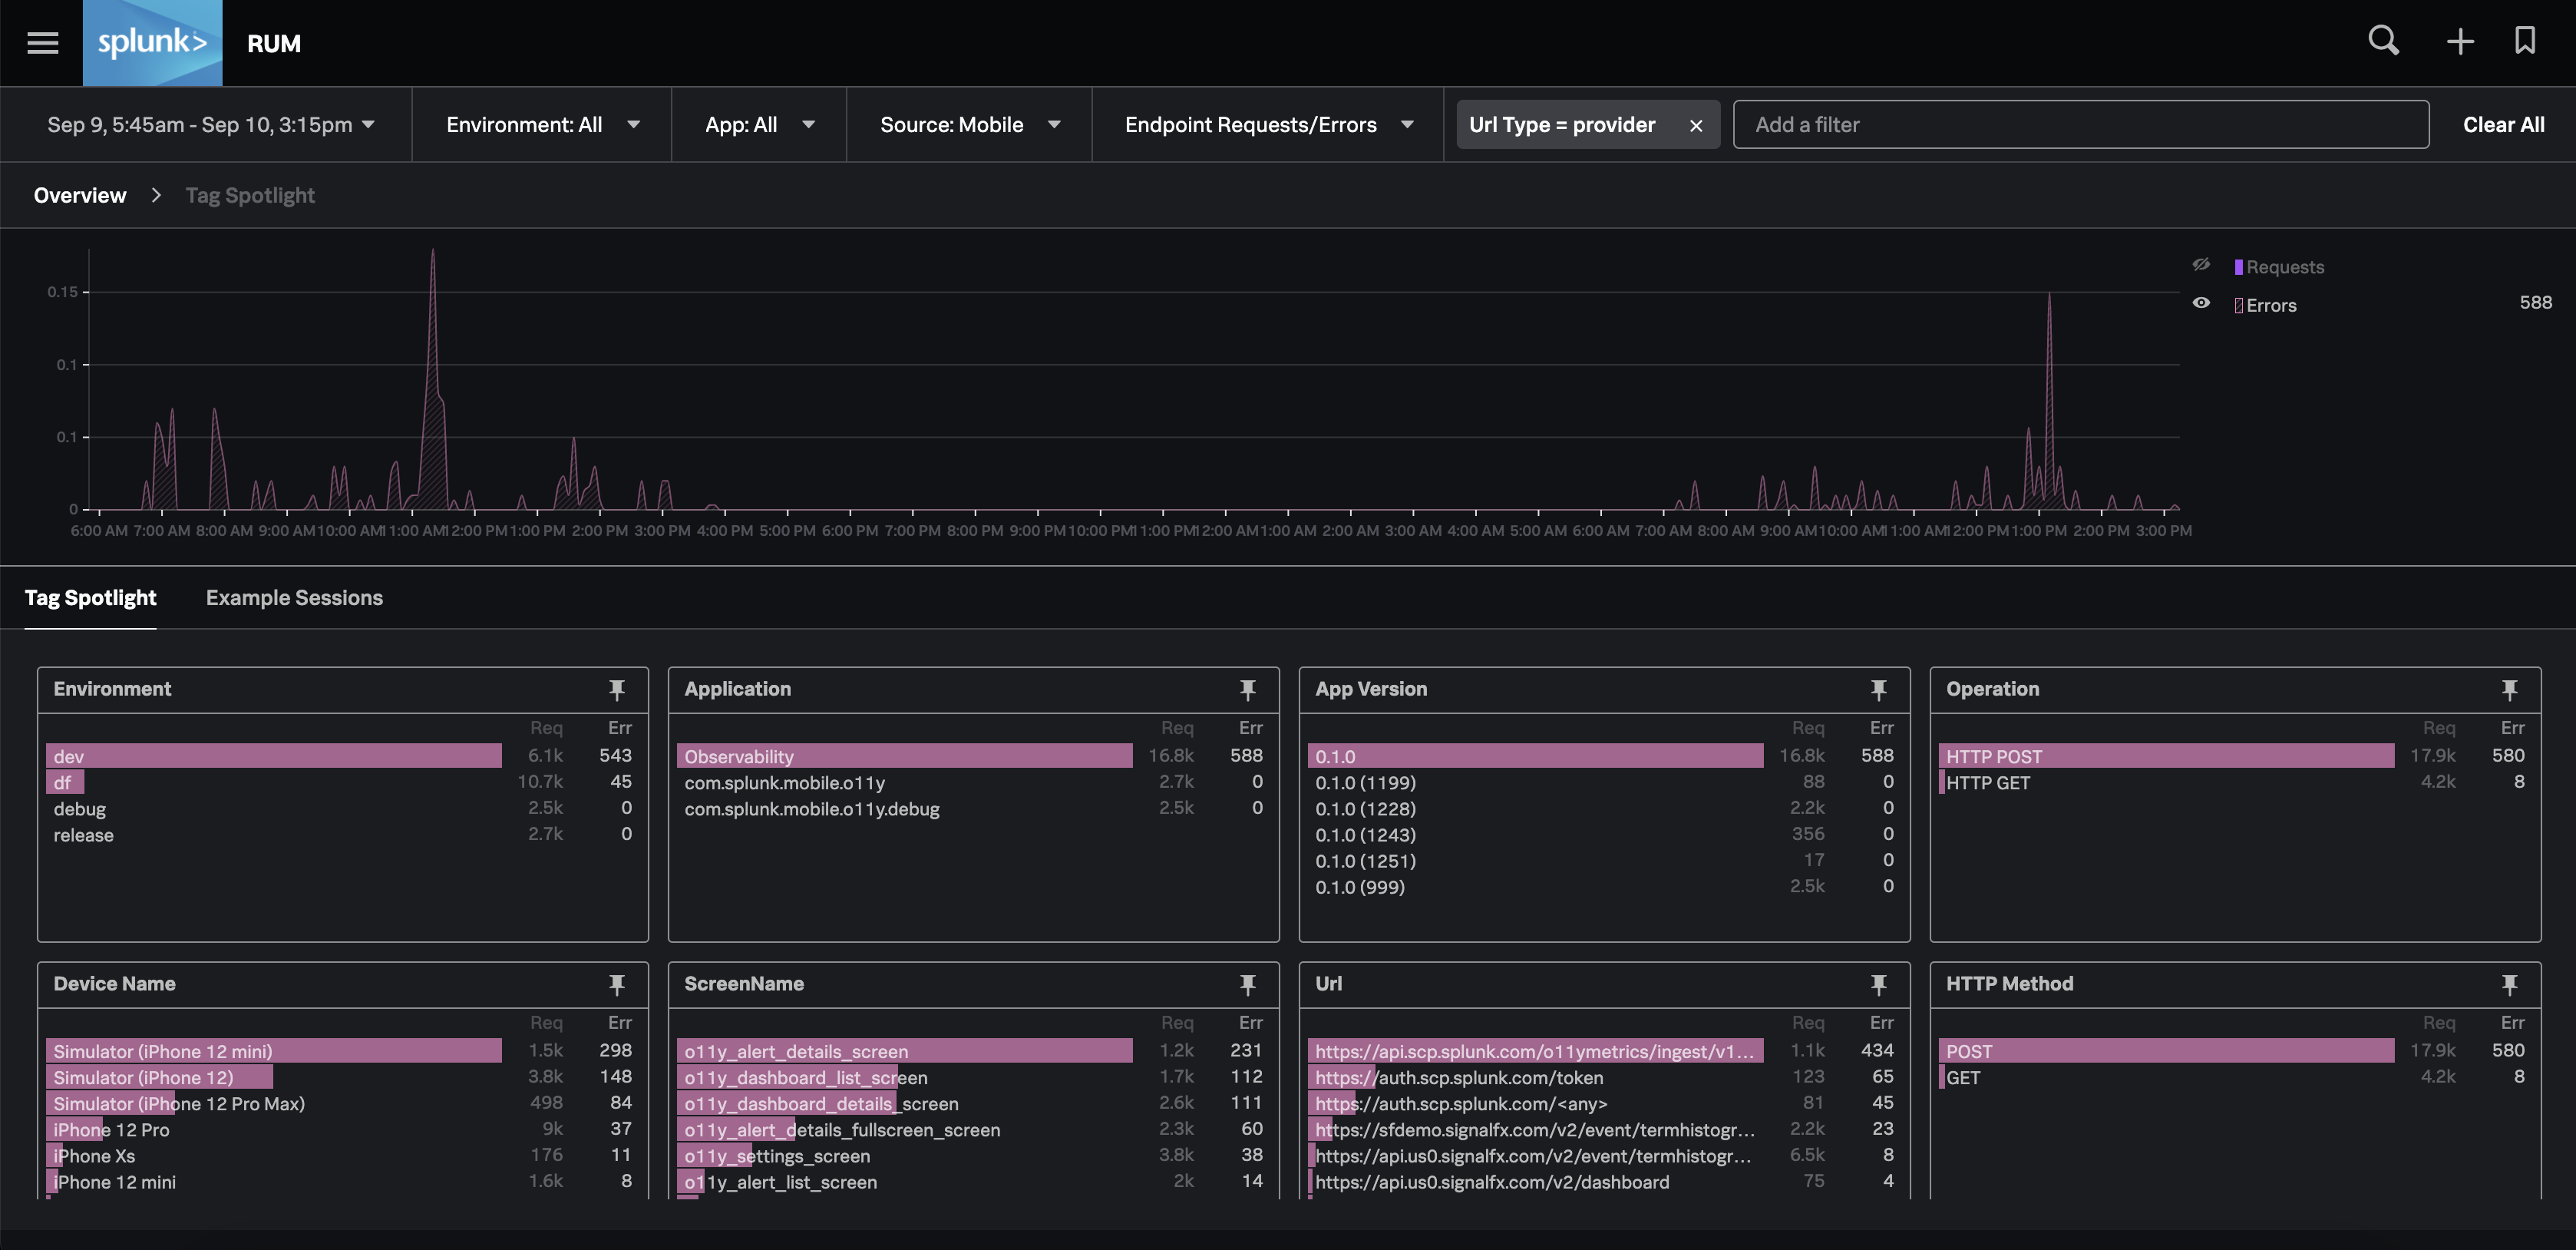Remove the Url Type = provider filter
2576x1250 pixels.
(1695, 125)
